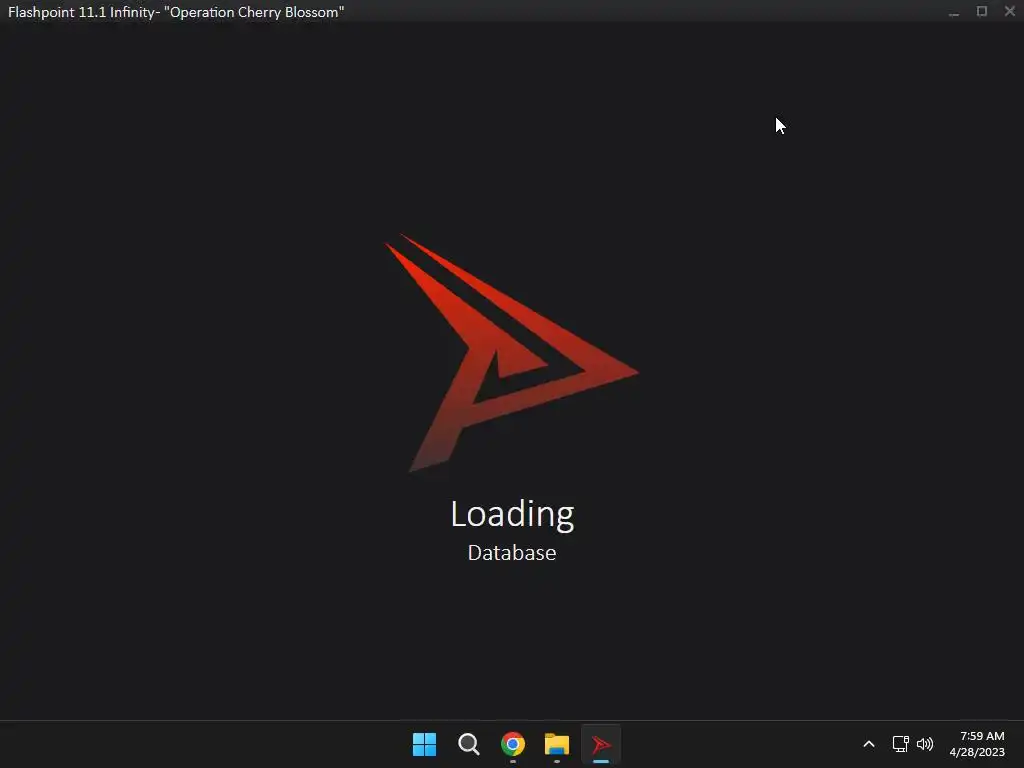Minimize the Flashpoint window
Screen dimensions: 1024x768
click(954, 12)
